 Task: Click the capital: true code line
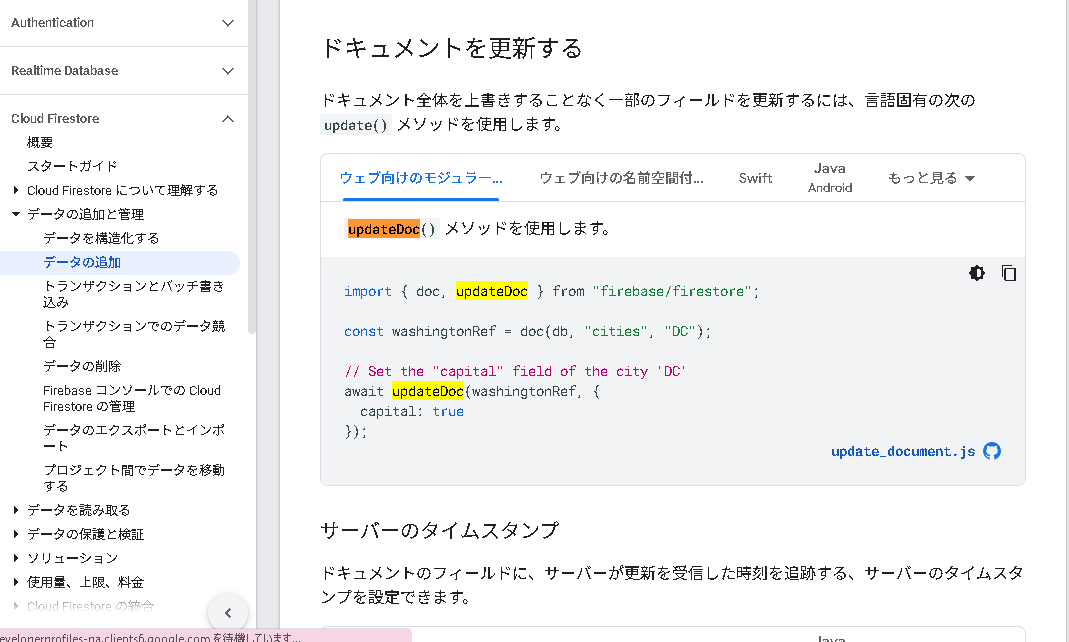[412, 412]
